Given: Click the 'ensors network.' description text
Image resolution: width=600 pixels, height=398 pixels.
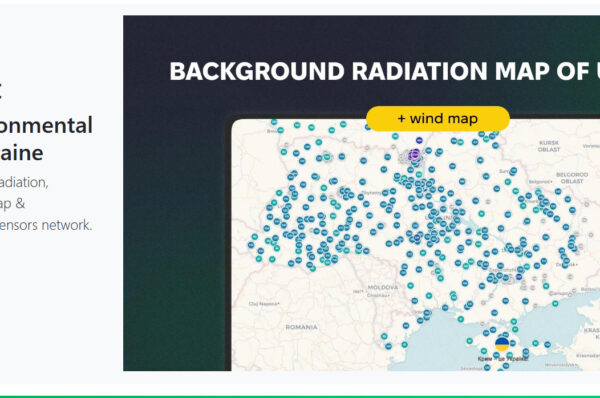Looking at the screenshot, I should pyautogui.click(x=46, y=225).
